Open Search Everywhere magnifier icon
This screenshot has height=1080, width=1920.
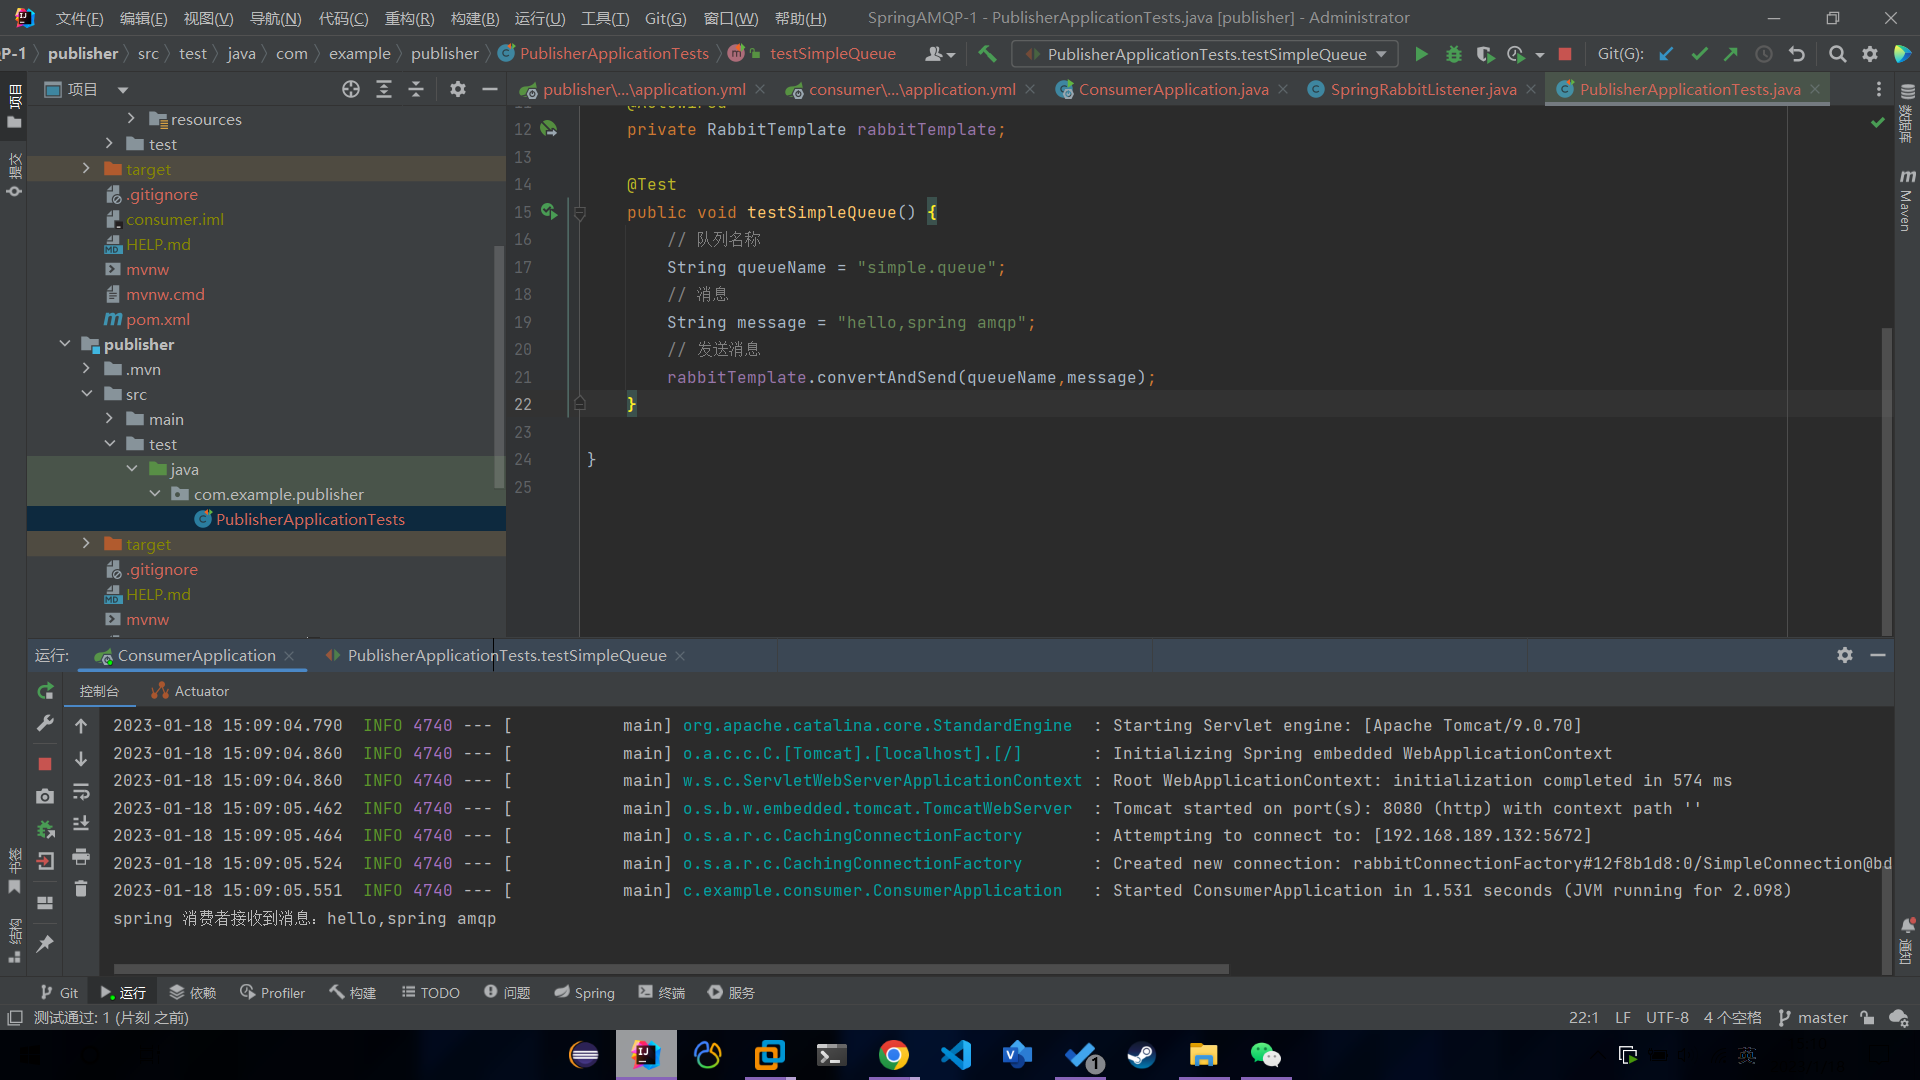pyautogui.click(x=1837, y=54)
